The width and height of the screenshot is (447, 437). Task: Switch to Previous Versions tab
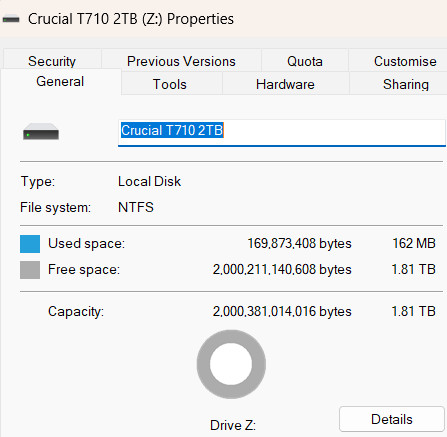[x=181, y=61]
